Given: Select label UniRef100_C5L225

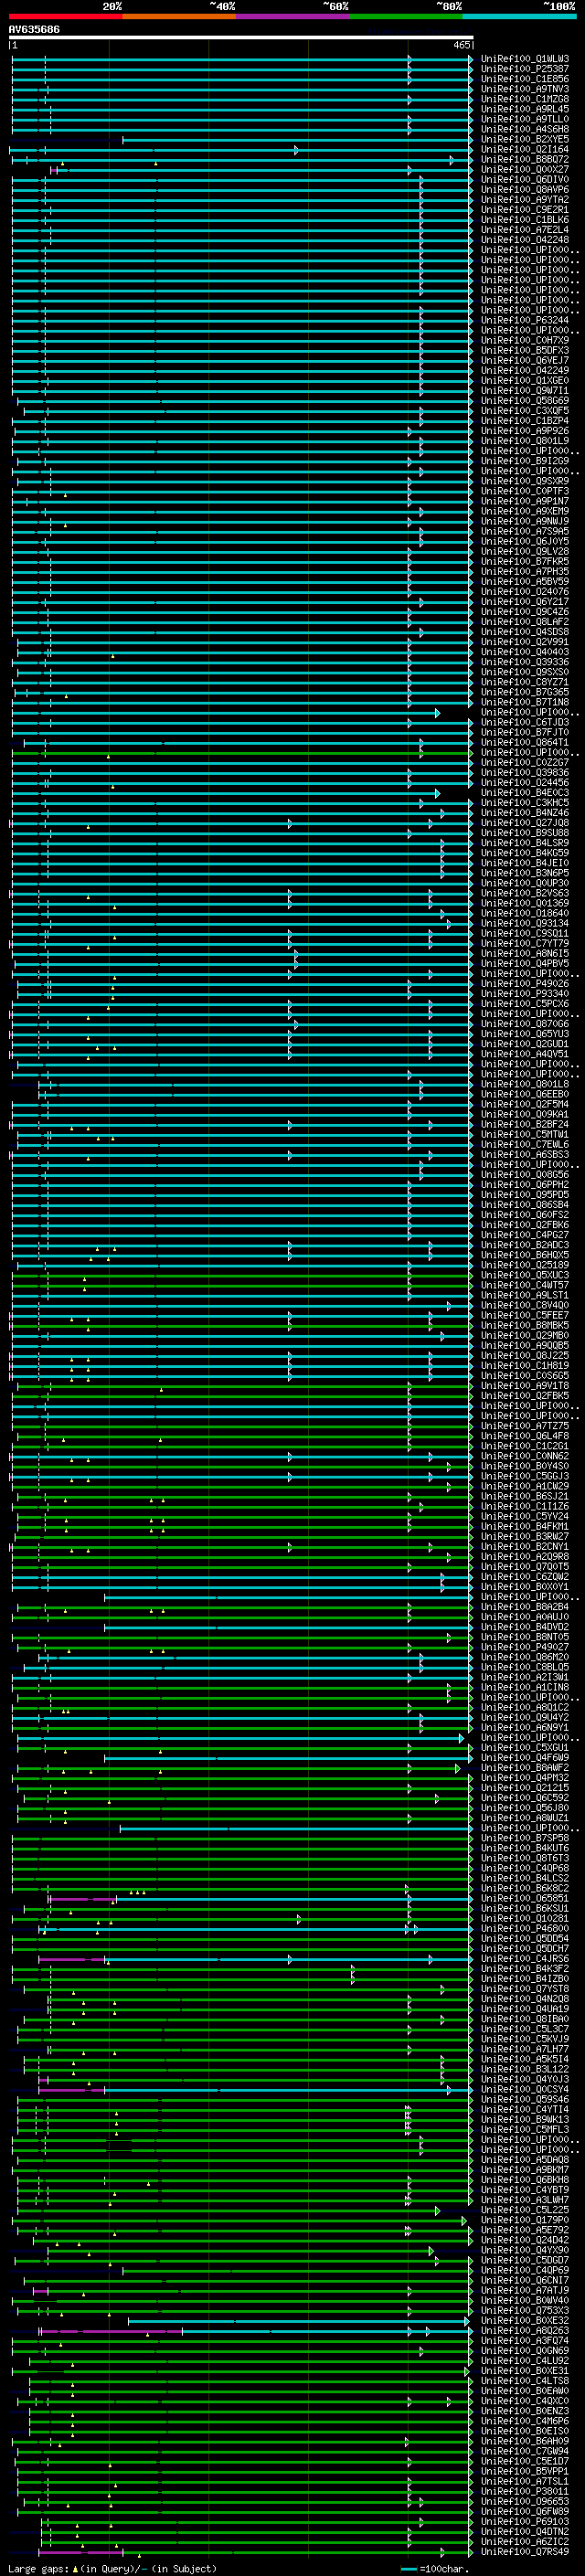Looking at the screenshot, I should pyautogui.click(x=525, y=2209).
